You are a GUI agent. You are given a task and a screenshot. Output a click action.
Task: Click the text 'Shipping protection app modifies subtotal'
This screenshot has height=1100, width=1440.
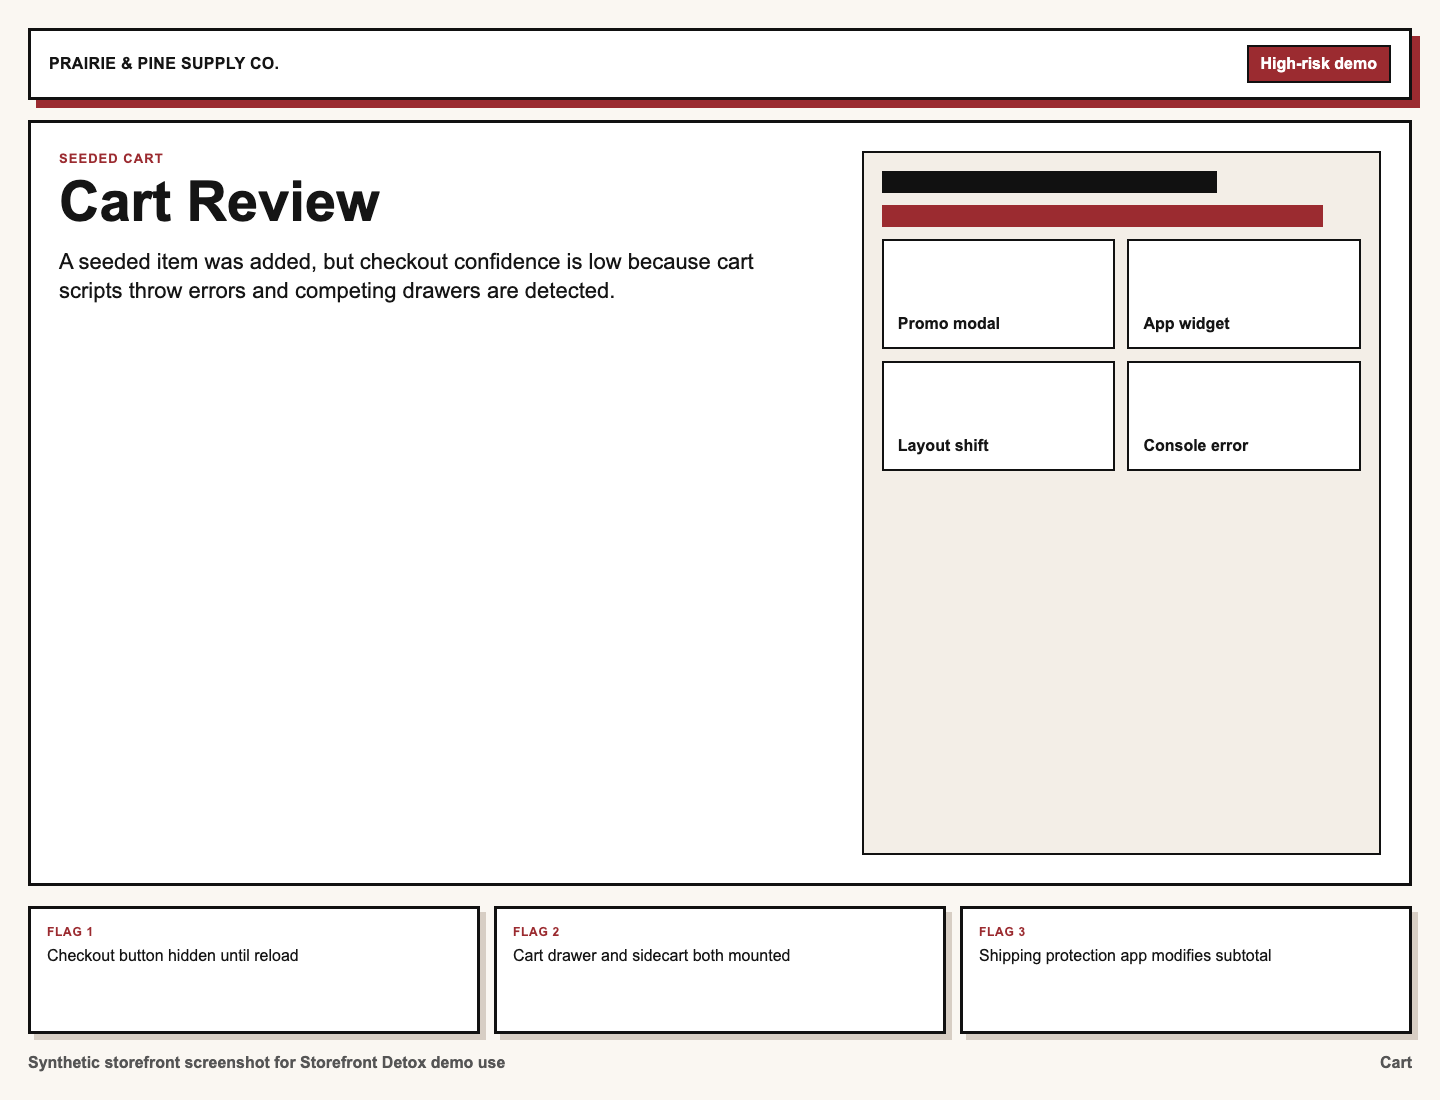pos(1125,956)
